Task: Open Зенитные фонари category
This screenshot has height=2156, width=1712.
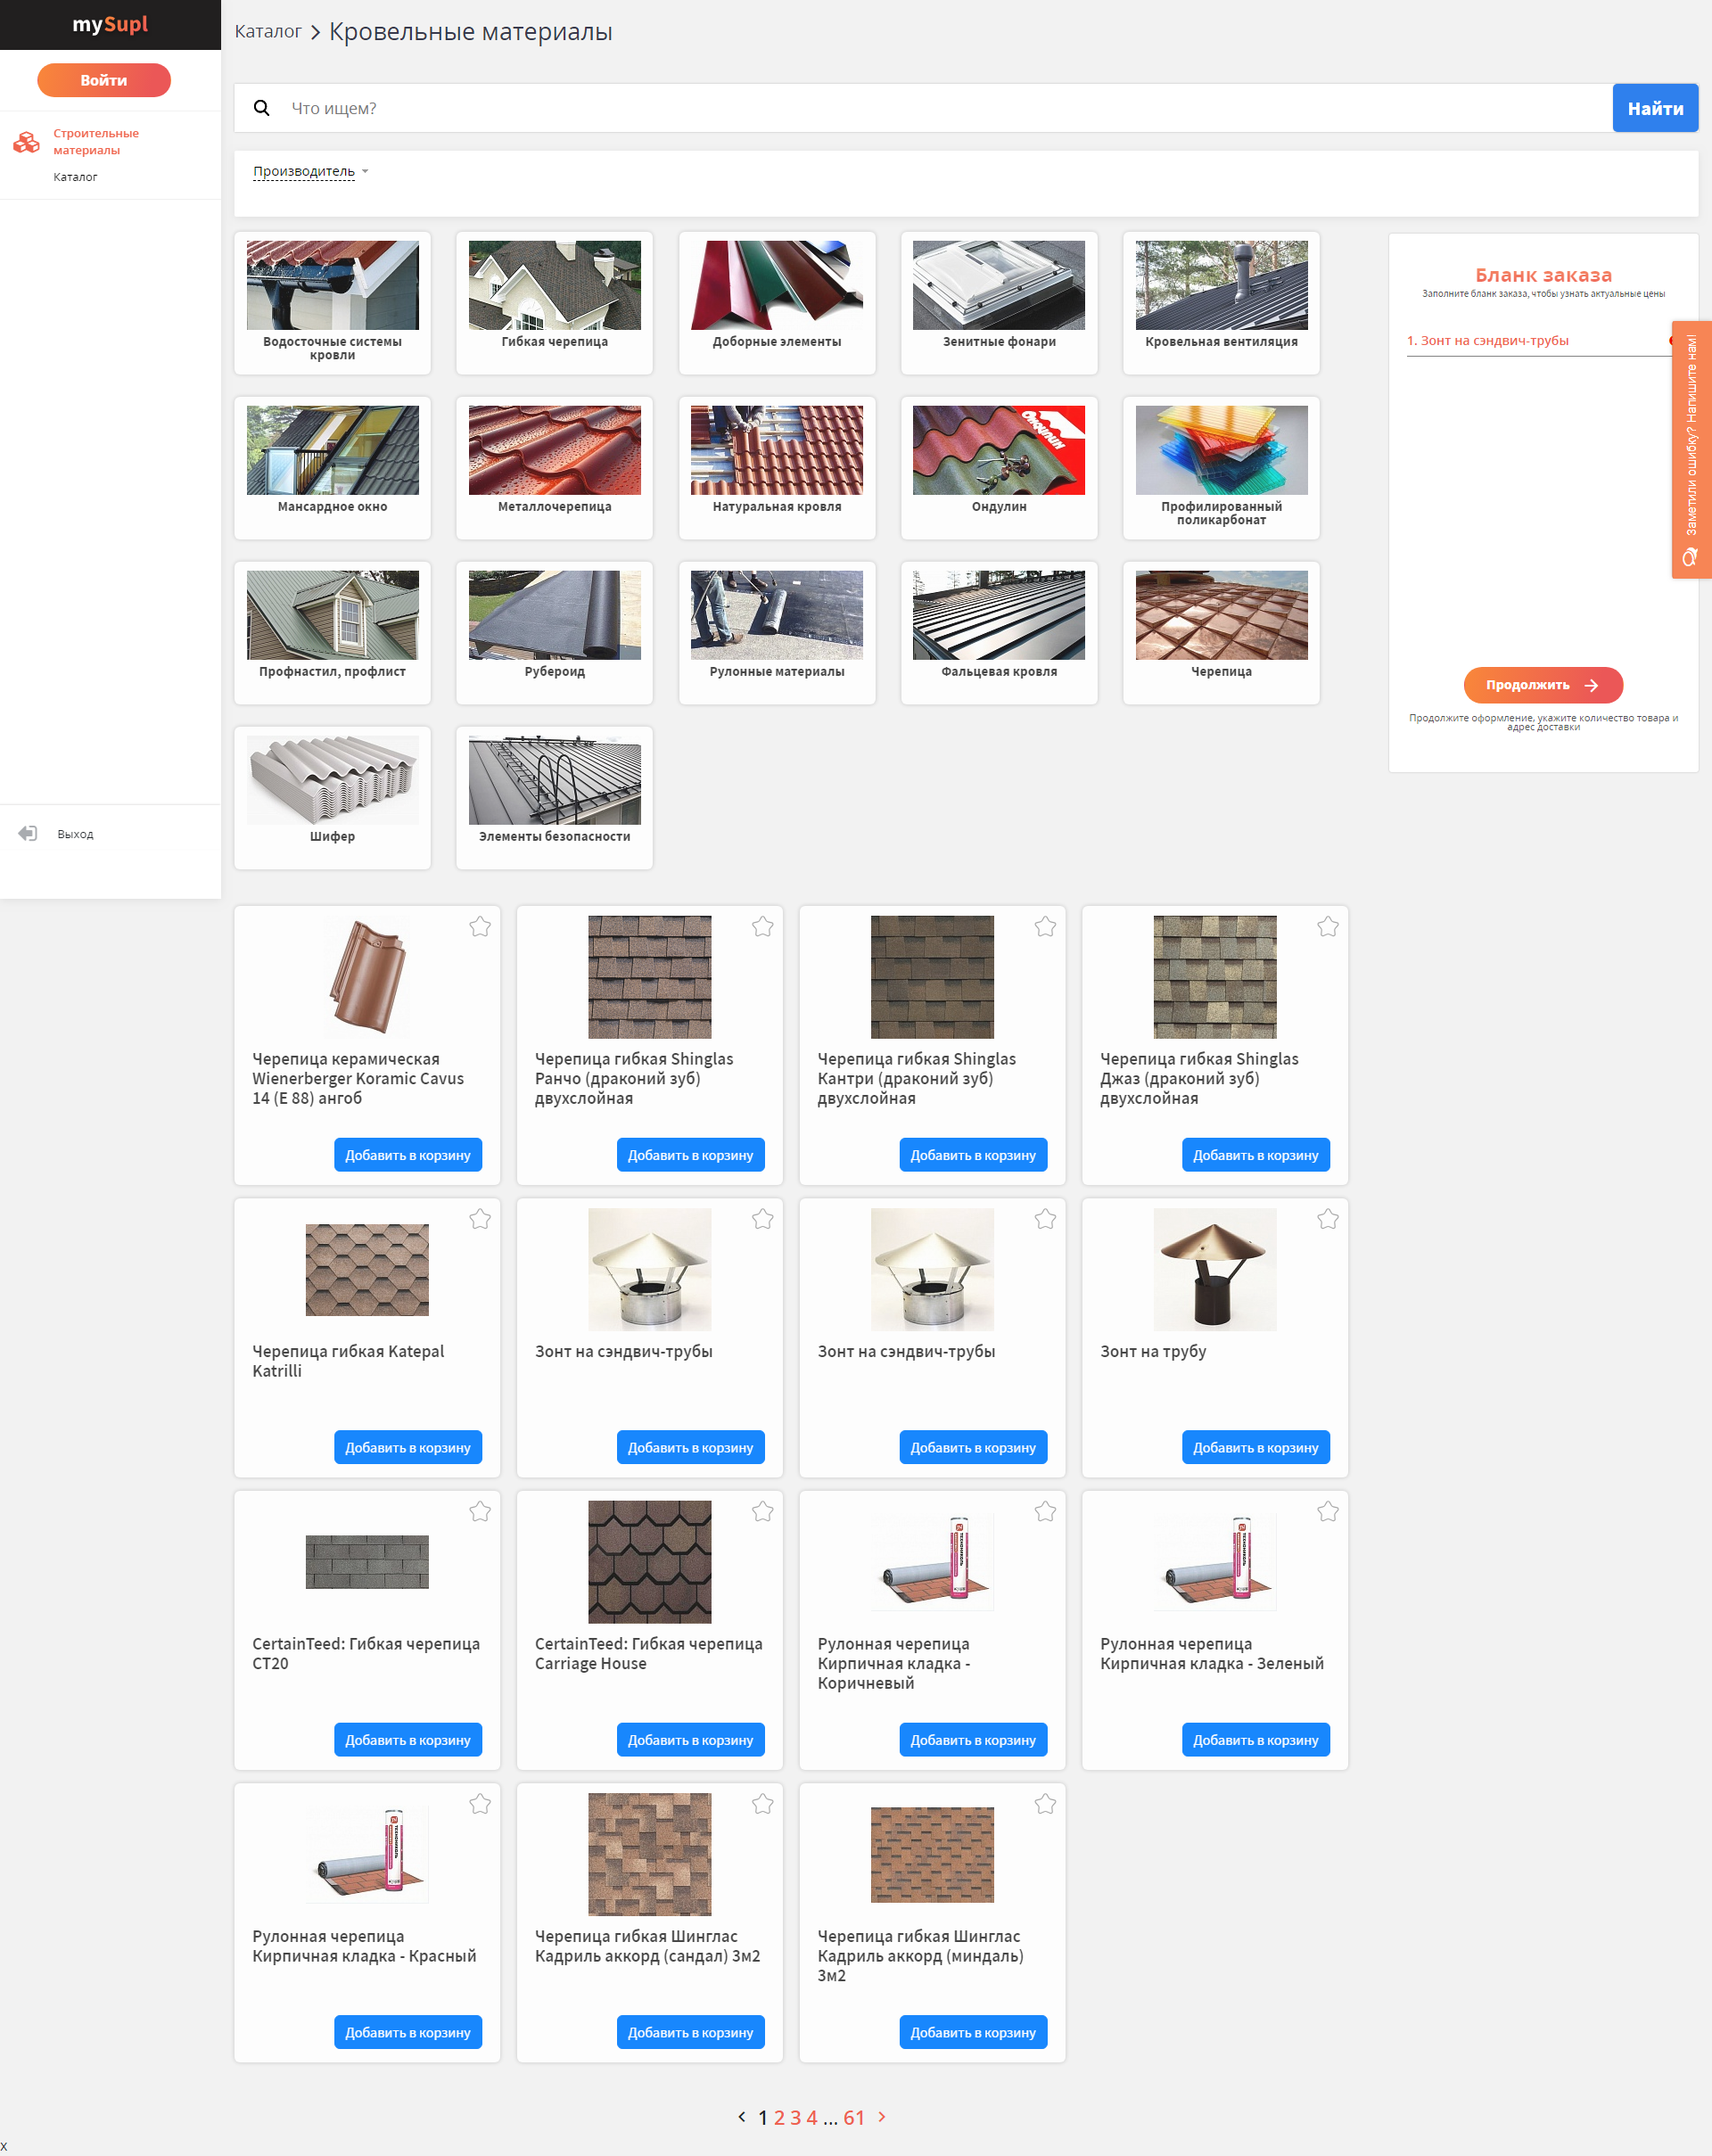Action: click(999, 303)
